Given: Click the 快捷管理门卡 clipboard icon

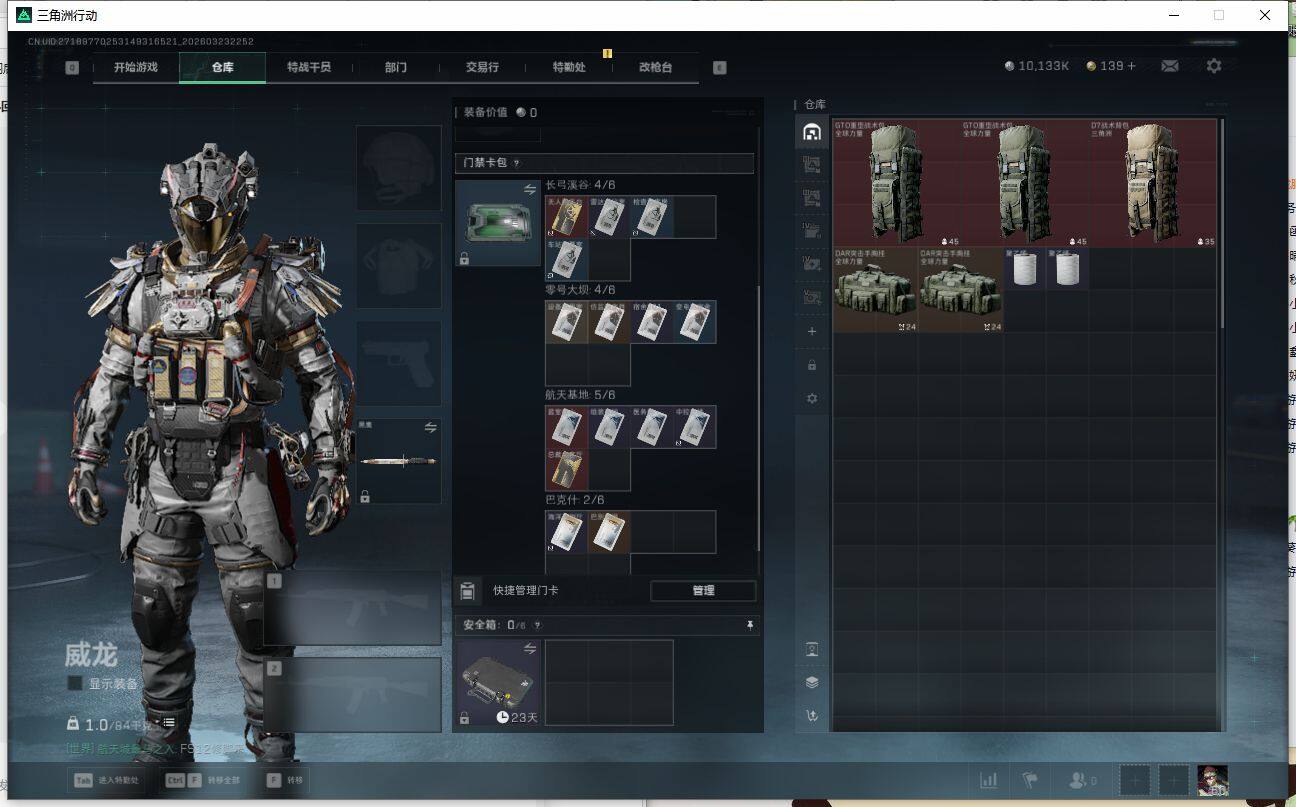Looking at the screenshot, I should [x=466, y=590].
